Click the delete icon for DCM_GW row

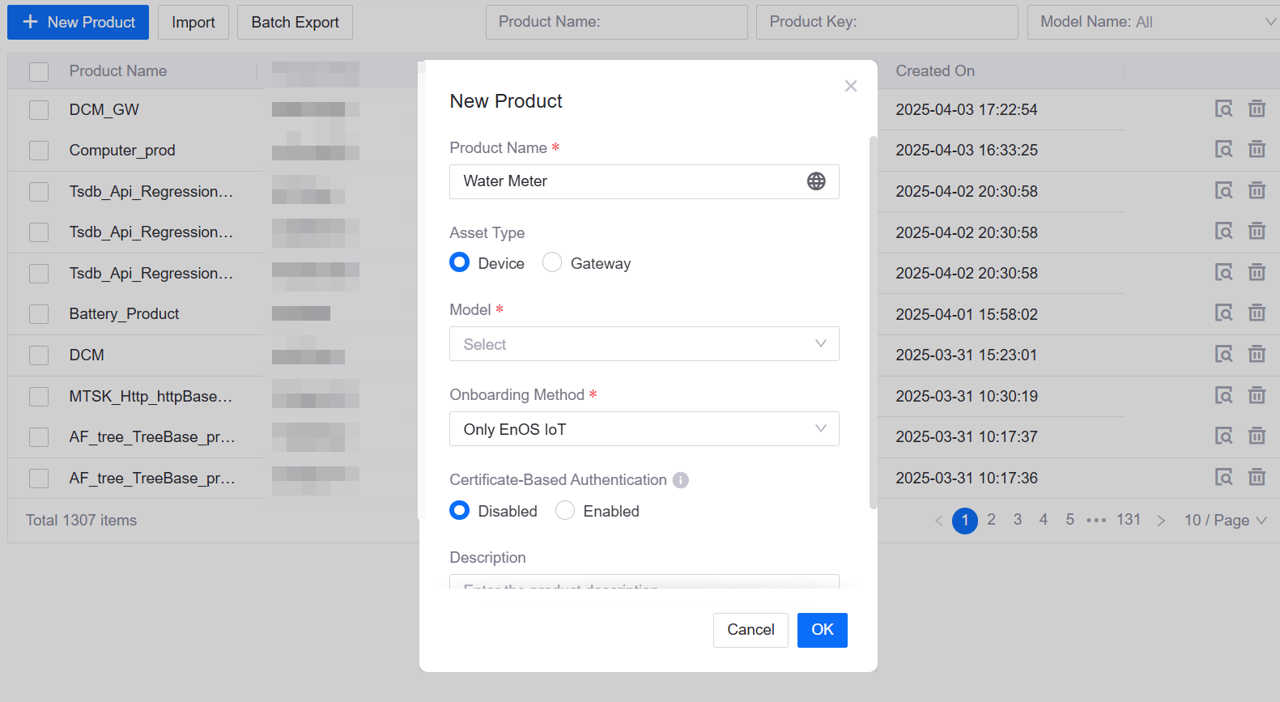[x=1257, y=109]
